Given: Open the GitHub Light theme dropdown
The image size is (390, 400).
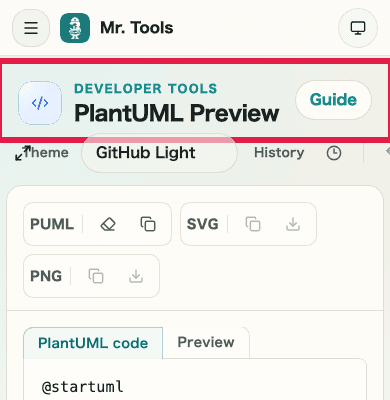Looking at the screenshot, I should click(x=160, y=153).
